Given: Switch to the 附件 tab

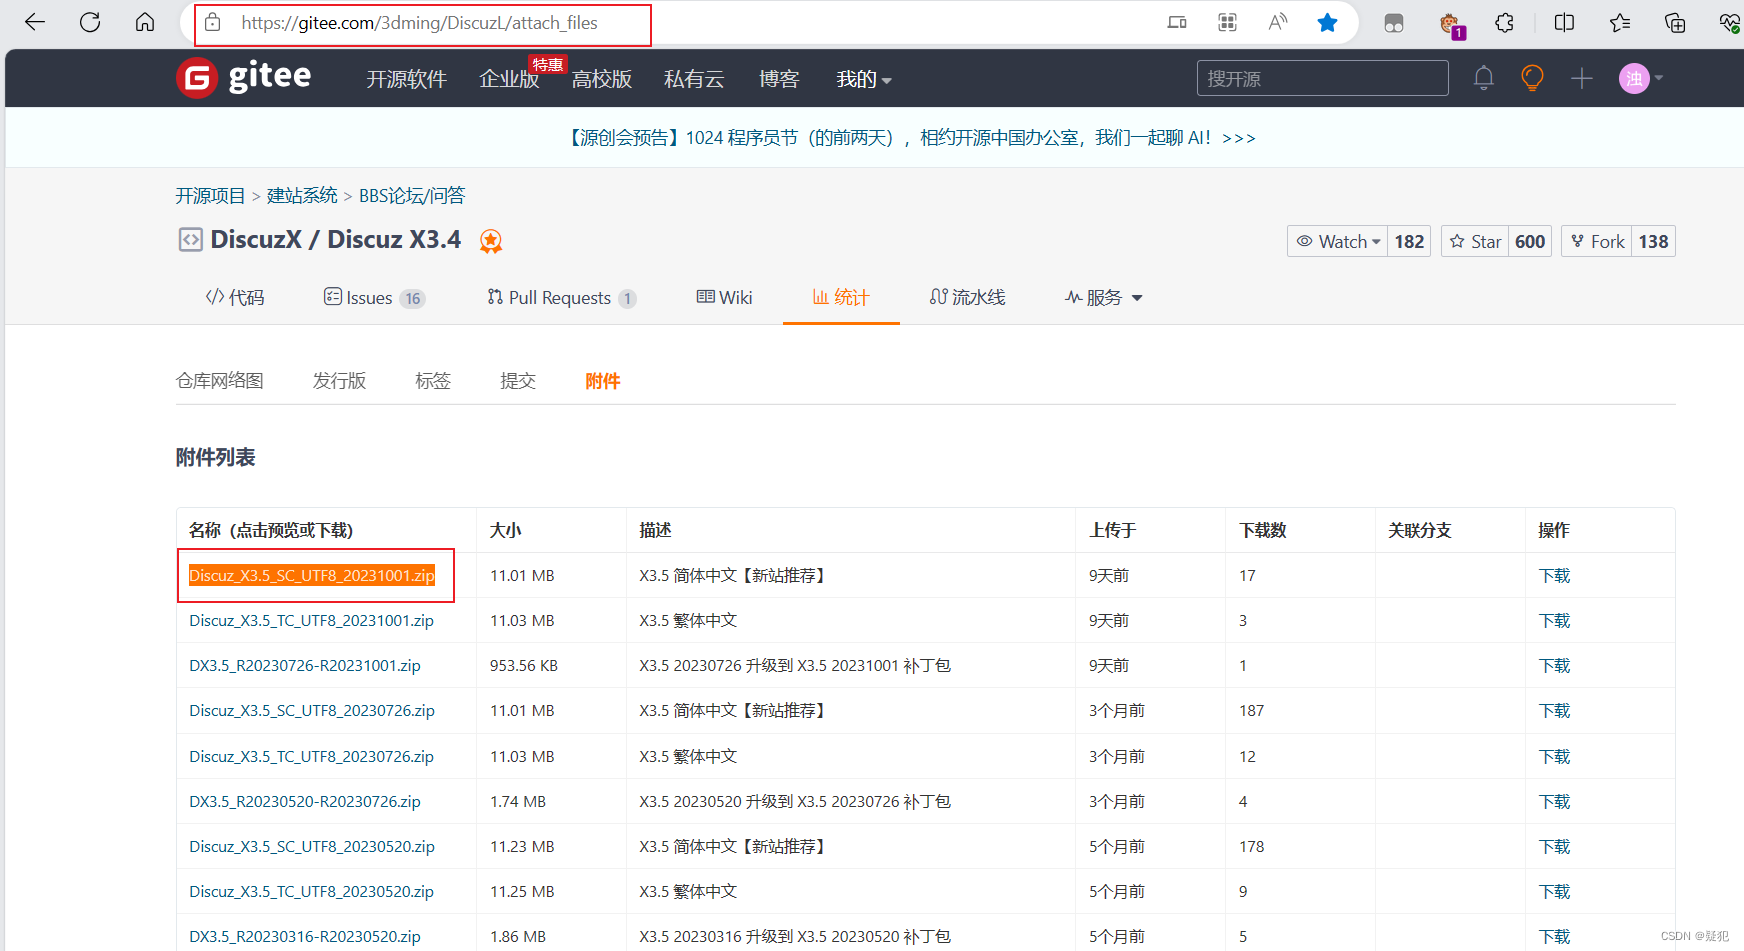Looking at the screenshot, I should click(602, 380).
